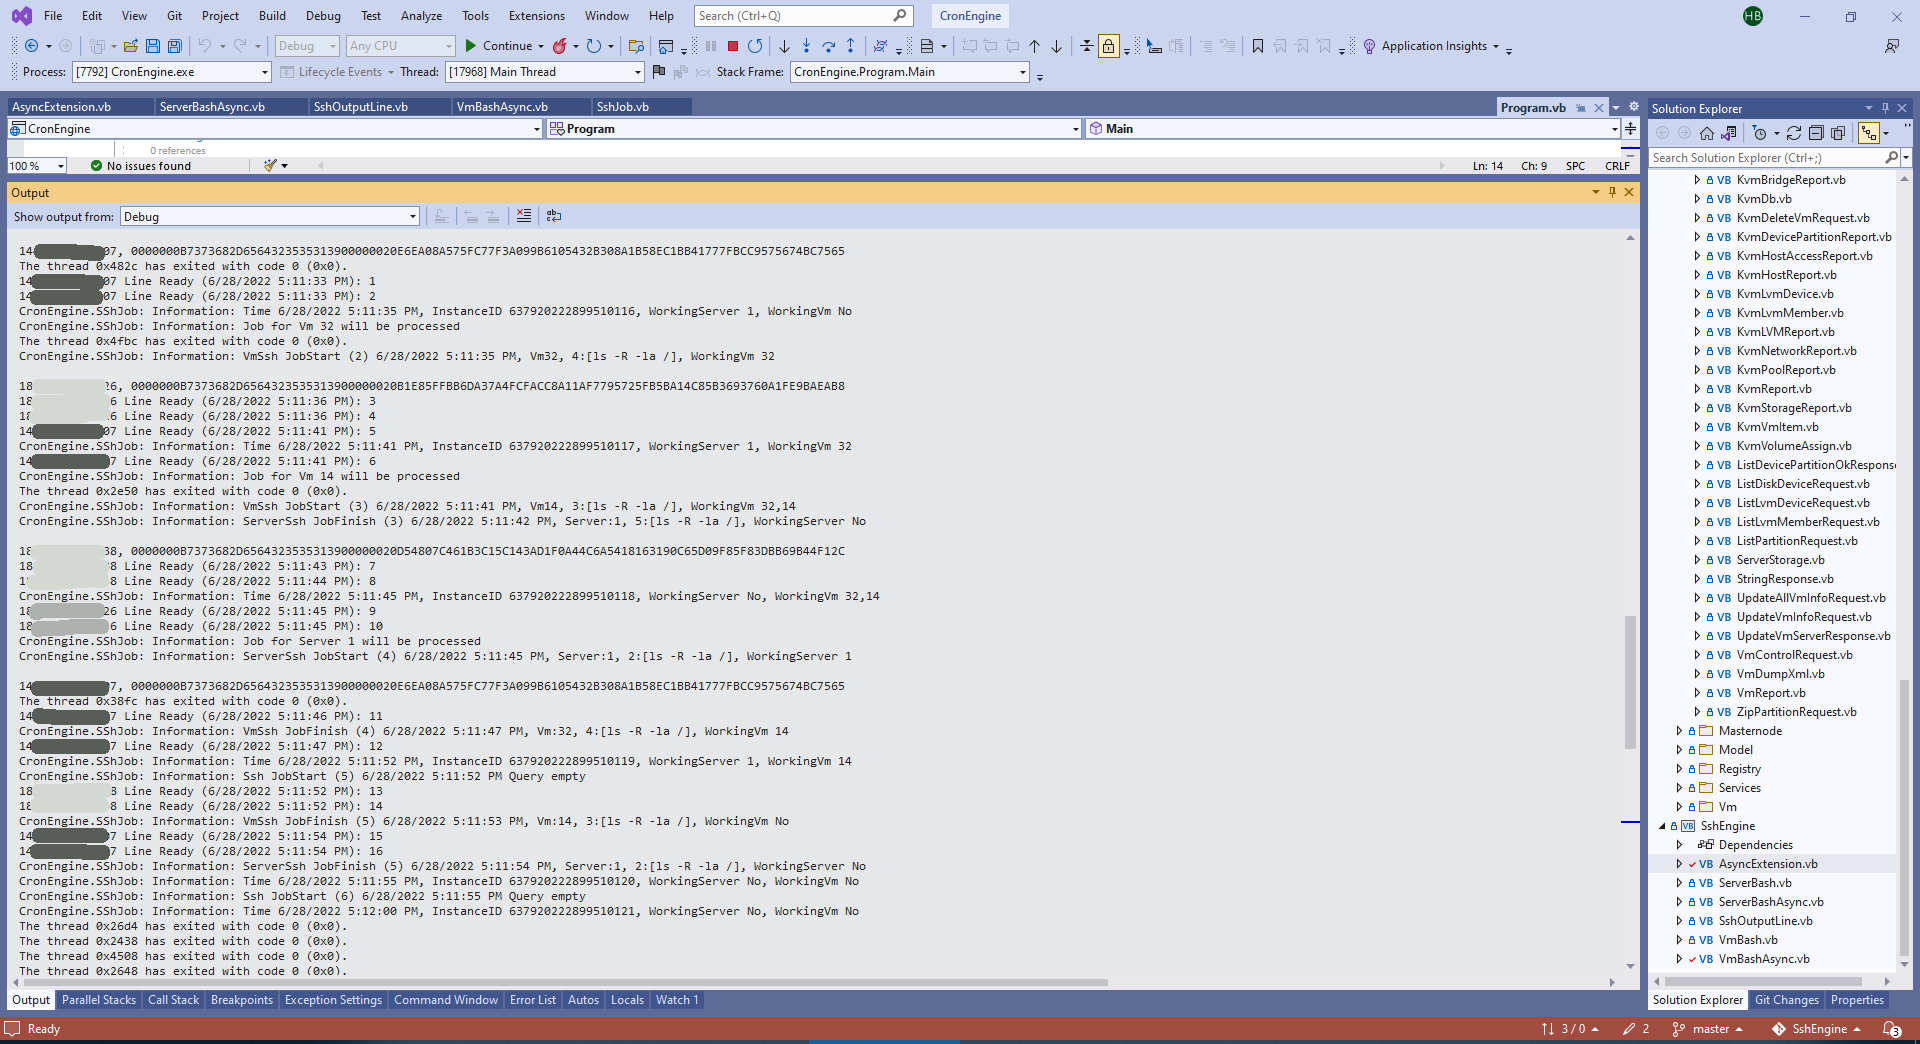Screen dimensions: 1920x1044
Task: Click the notifications icon in status bar
Action: pyautogui.click(x=1891, y=1029)
